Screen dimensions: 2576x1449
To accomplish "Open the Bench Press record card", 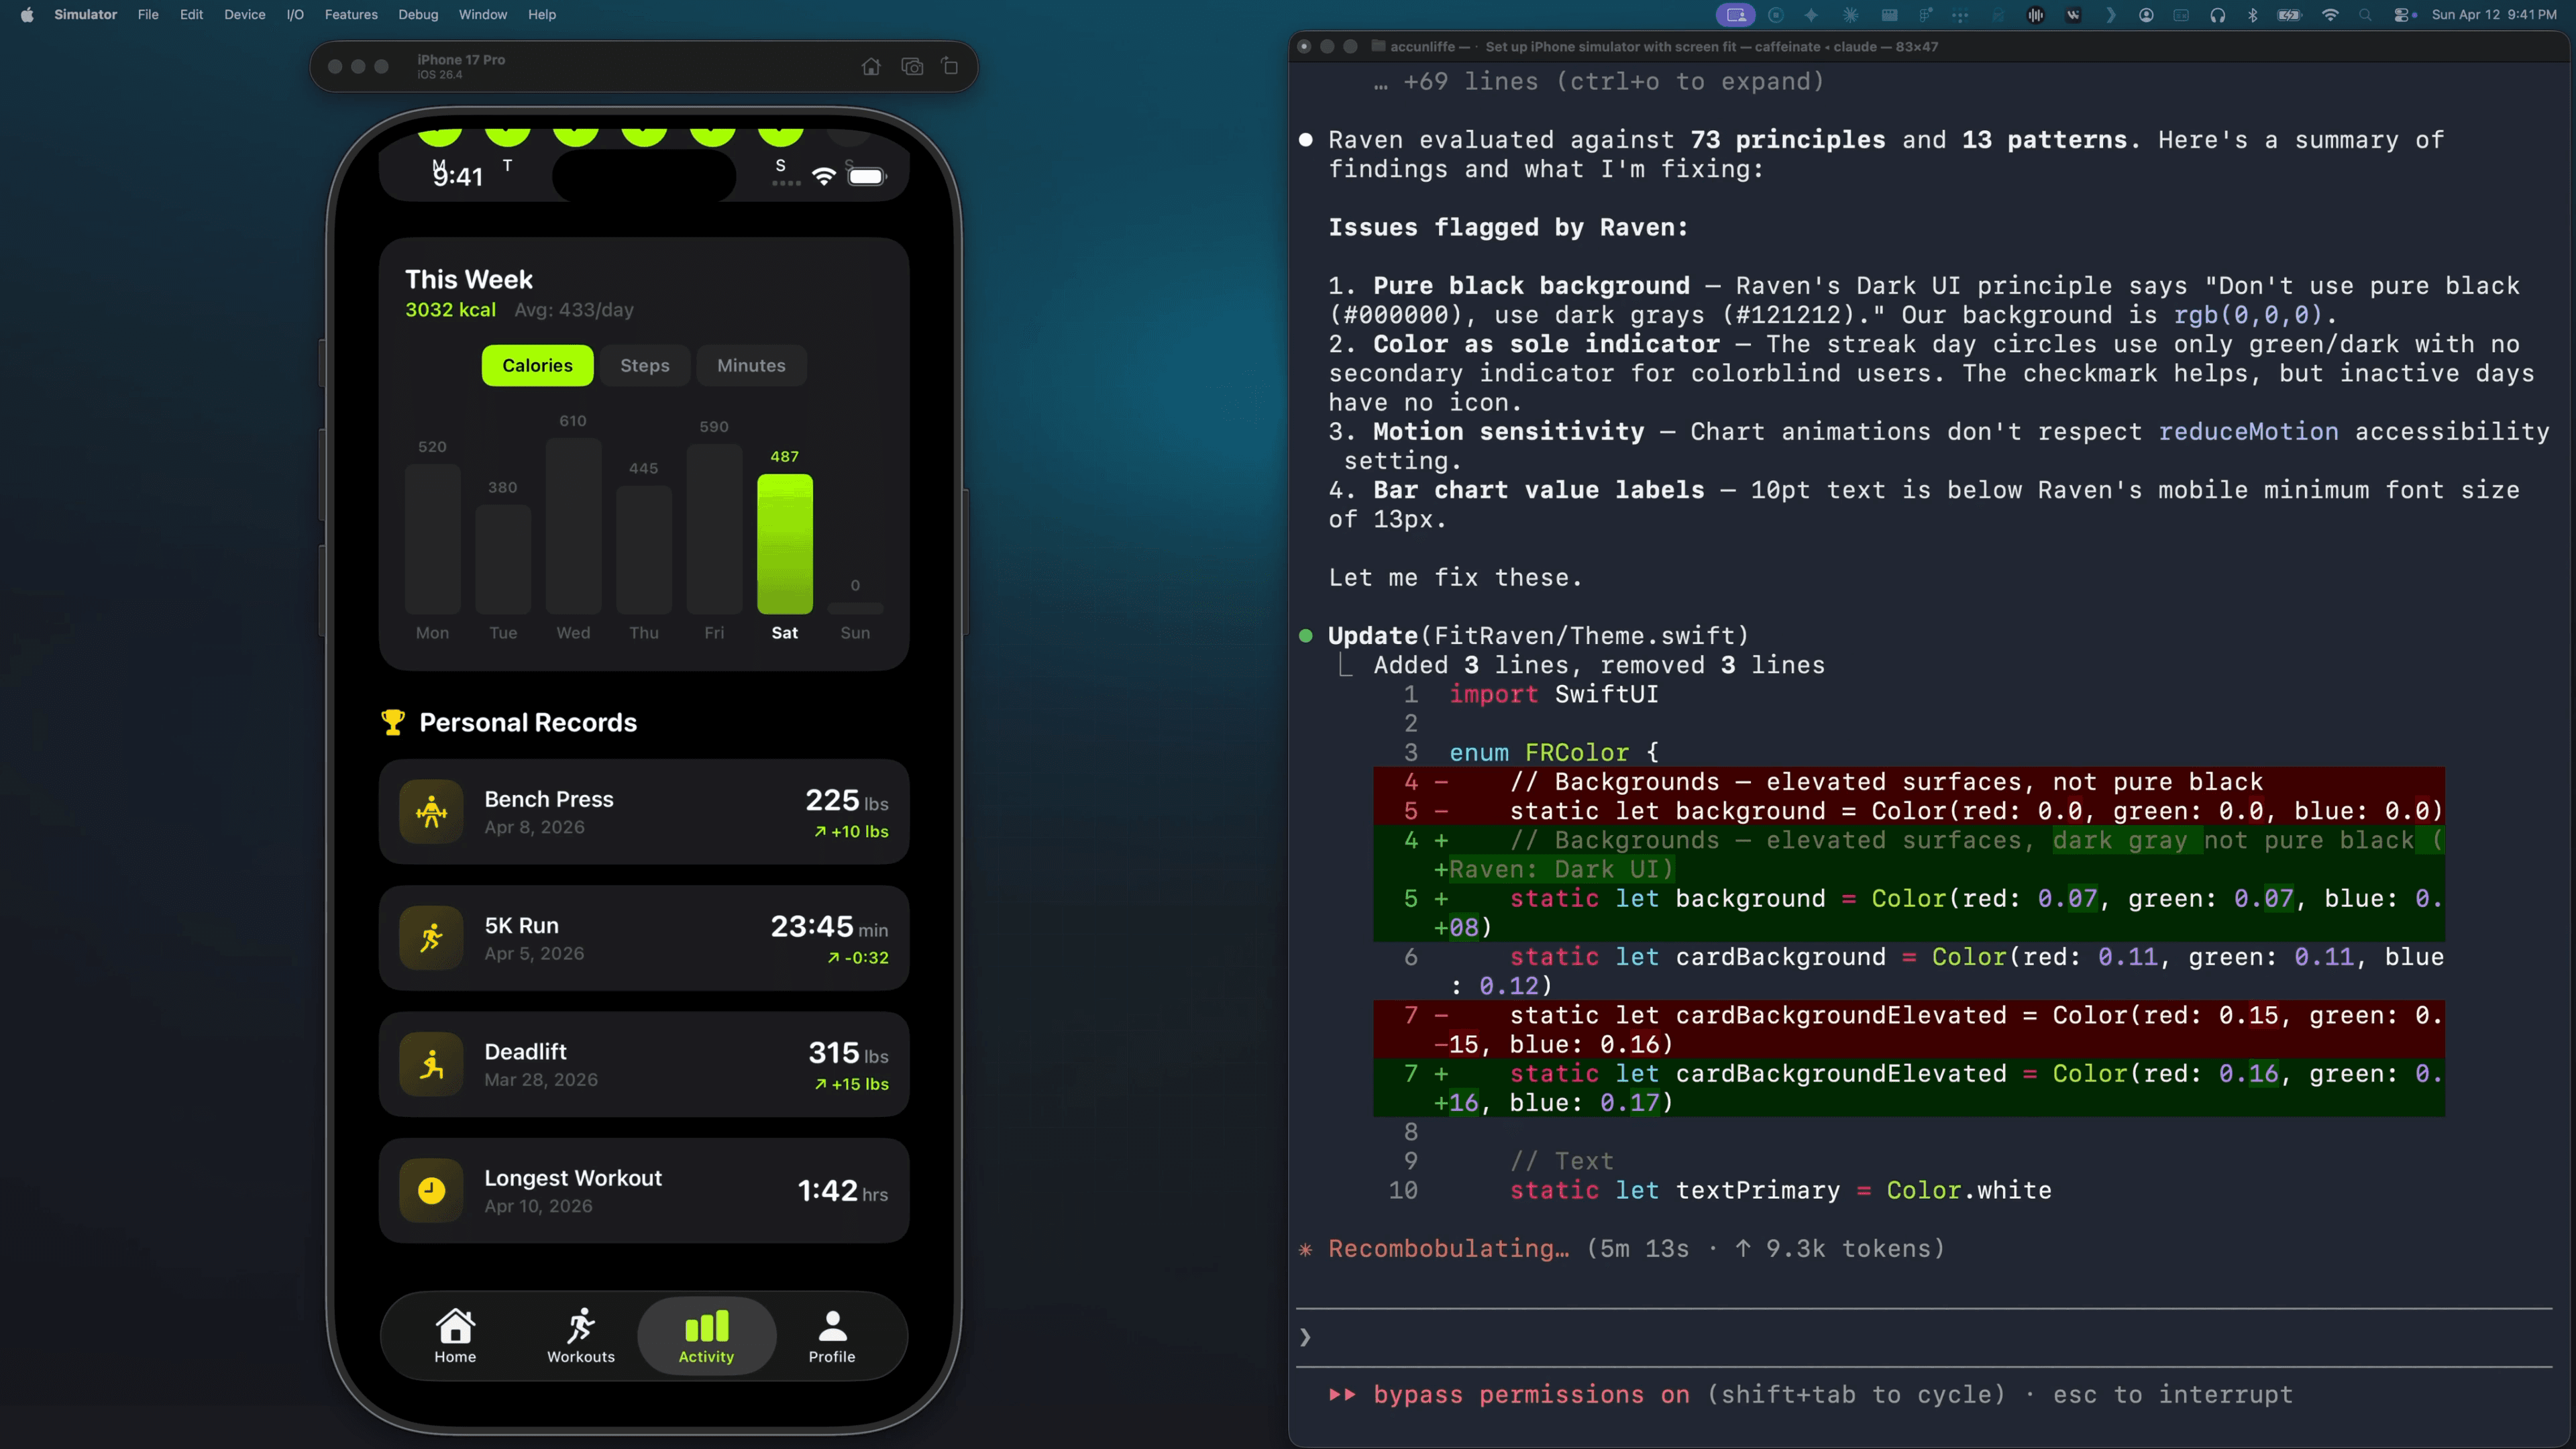I will point(644,812).
